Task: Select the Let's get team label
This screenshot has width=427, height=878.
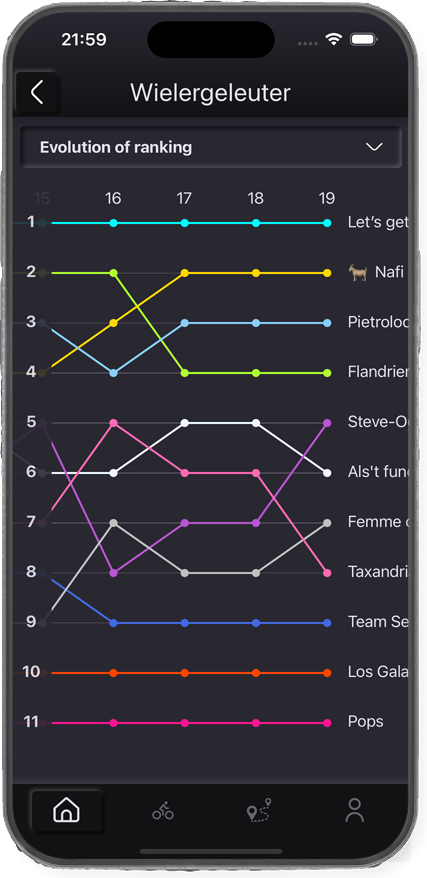Action: pos(378,222)
